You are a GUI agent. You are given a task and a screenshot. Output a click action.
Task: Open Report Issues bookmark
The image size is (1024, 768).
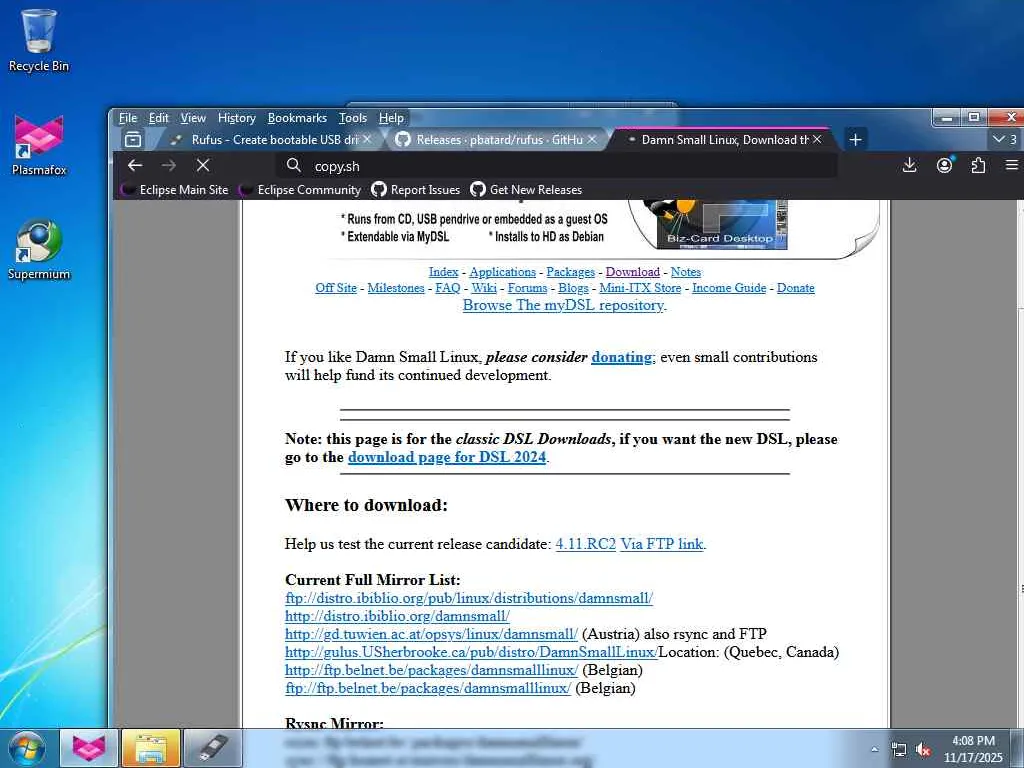(x=416, y=190)
